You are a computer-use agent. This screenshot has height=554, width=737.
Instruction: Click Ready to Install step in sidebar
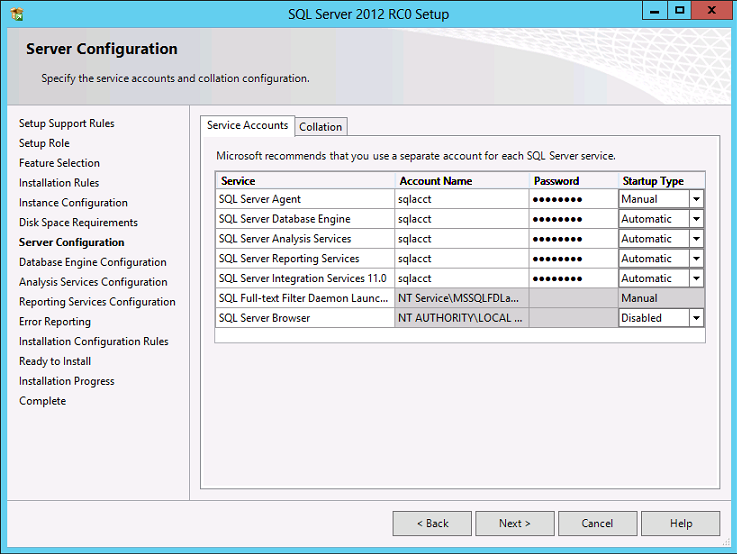[x=55, y=361]
